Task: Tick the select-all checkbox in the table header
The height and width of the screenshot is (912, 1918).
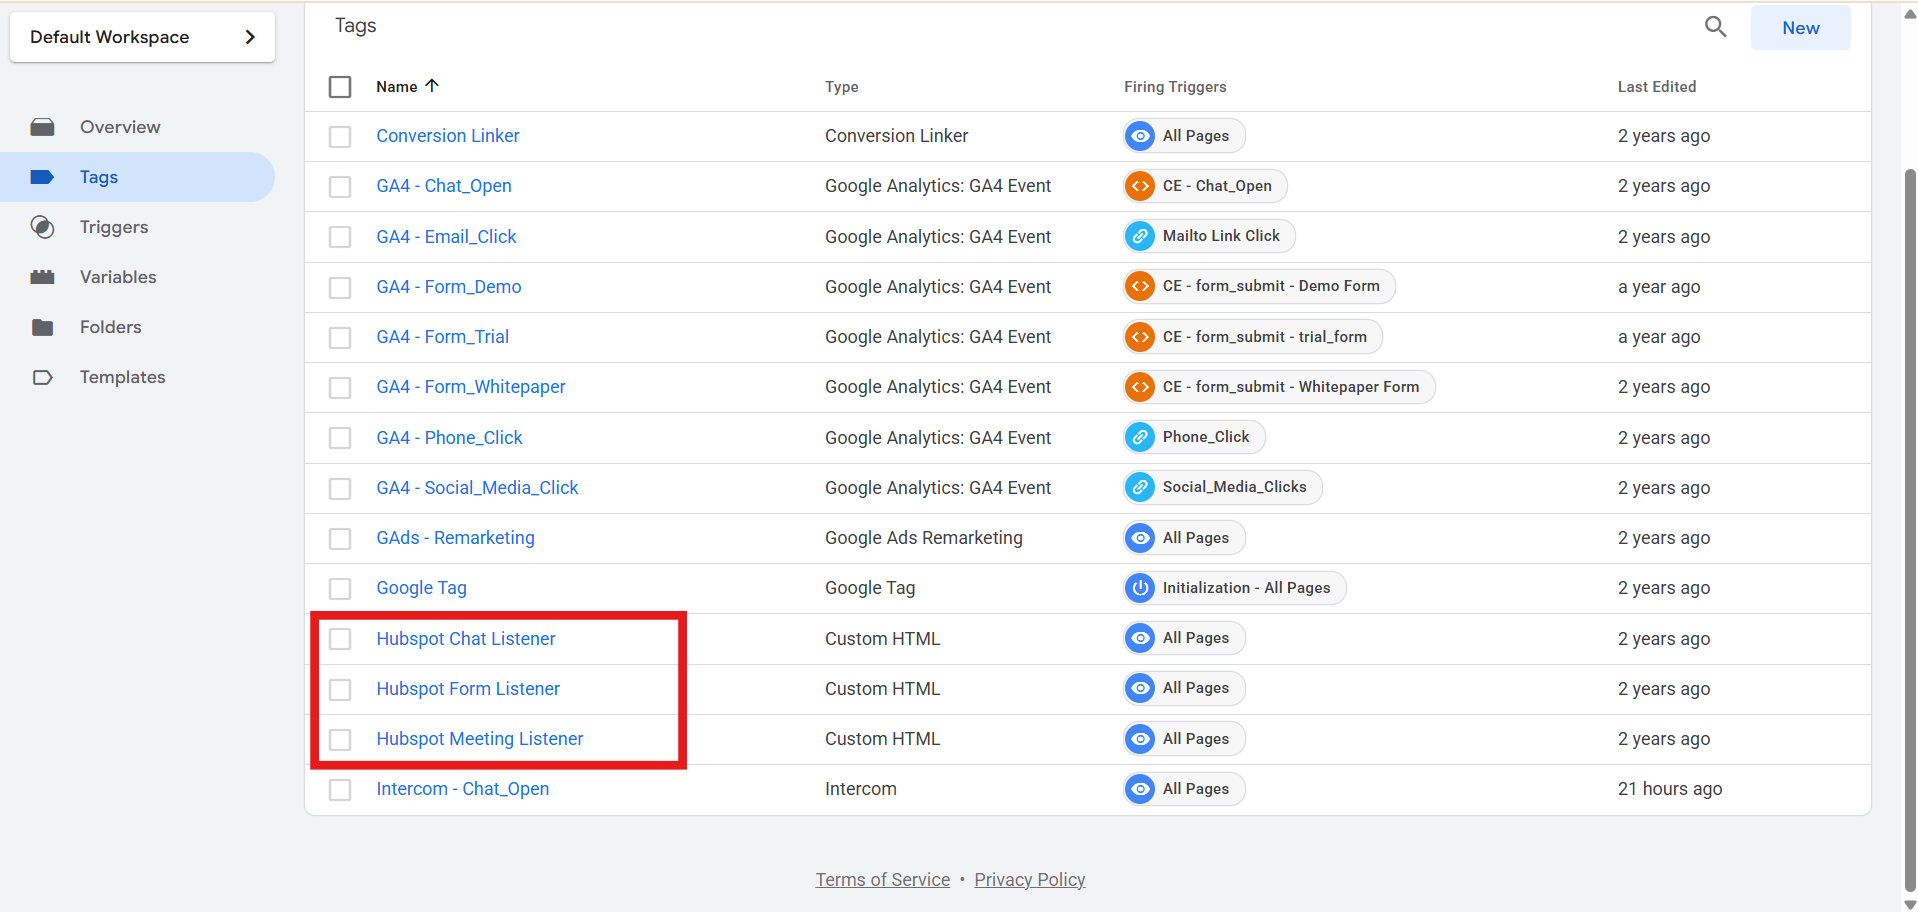Action: click(340, 87)
